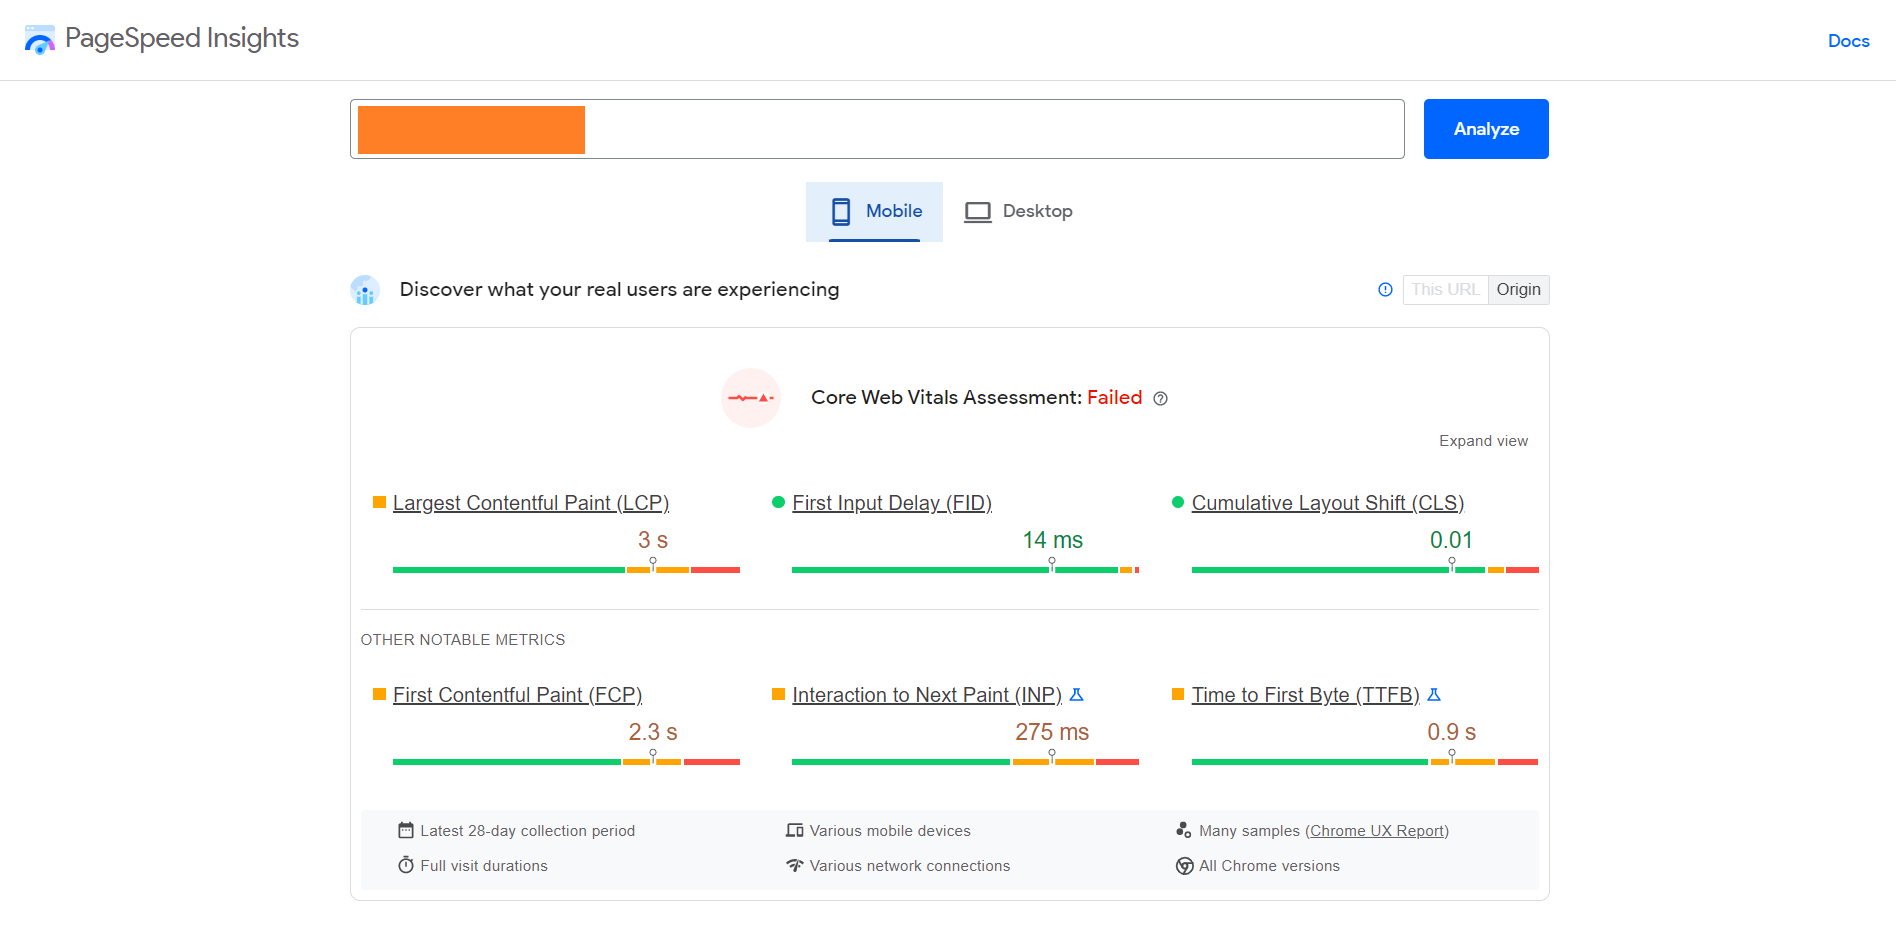Click the LCP distribution bar
This screenshot has width=1896, height=930.
point(566,570)
